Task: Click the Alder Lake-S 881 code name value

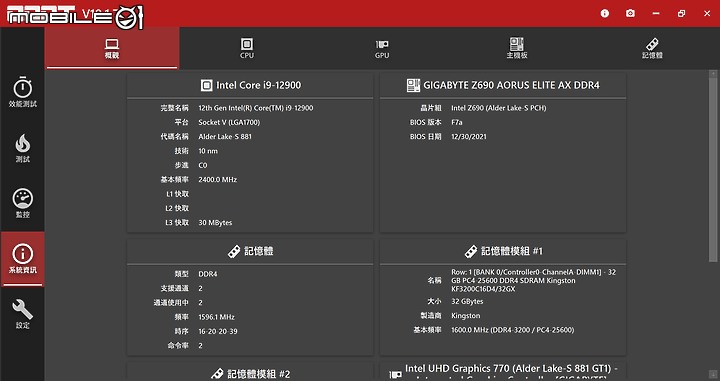Action: (225, 136)
